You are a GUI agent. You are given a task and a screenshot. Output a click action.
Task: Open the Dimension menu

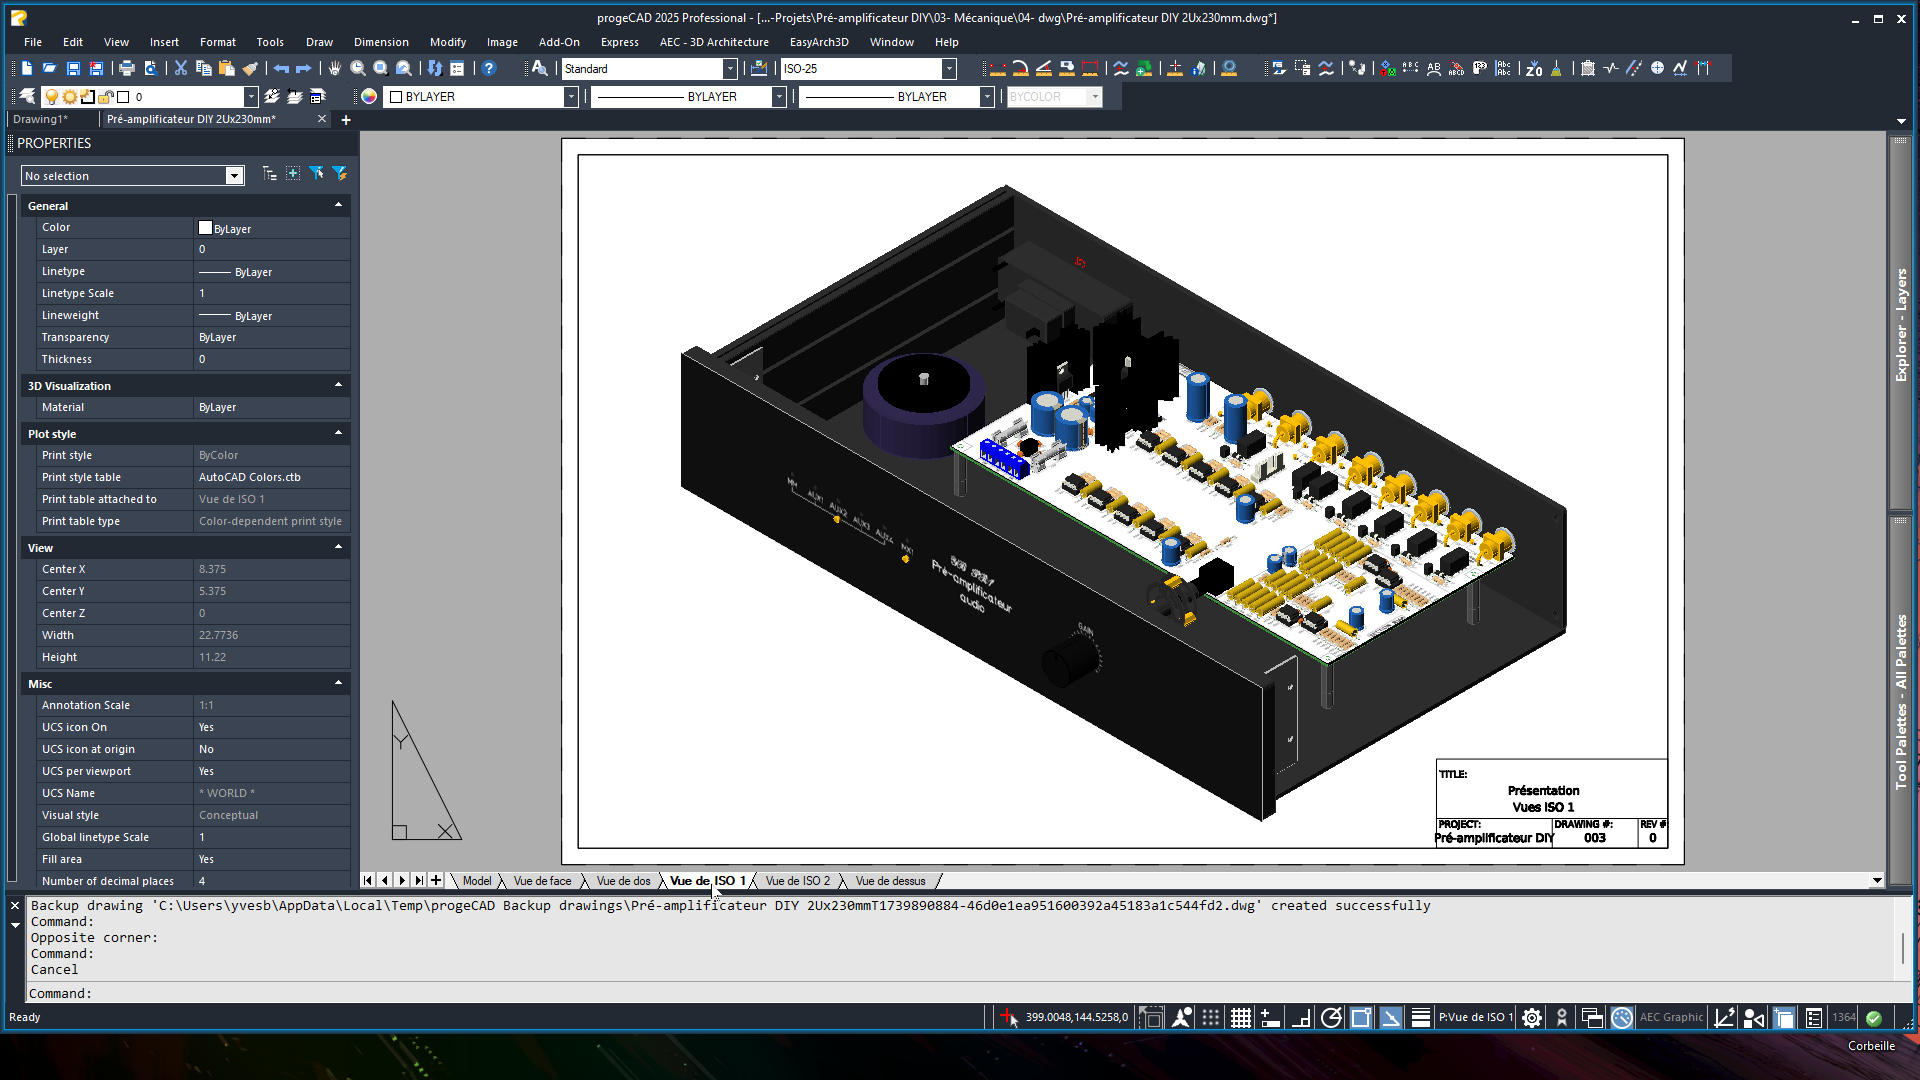pos(381,42)
